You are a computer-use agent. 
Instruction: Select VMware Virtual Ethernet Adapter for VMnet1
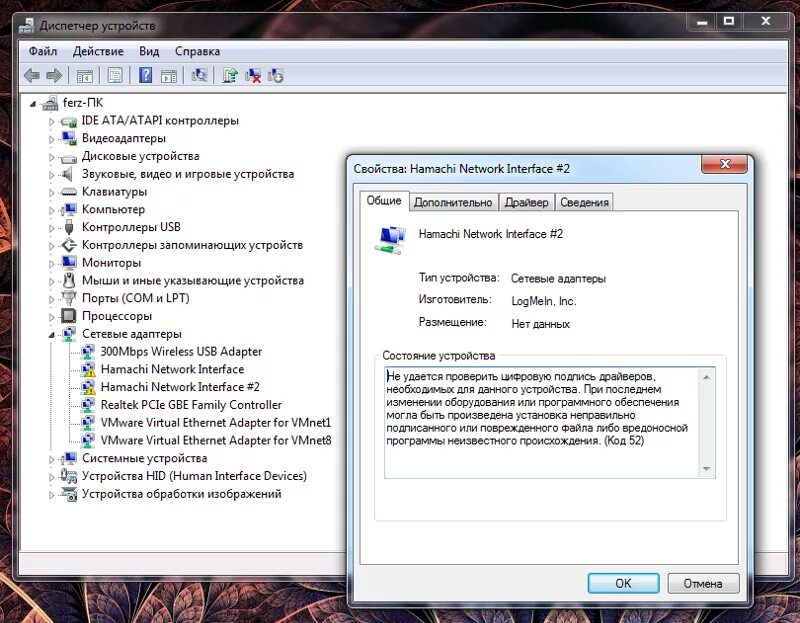tap(216, 422)
